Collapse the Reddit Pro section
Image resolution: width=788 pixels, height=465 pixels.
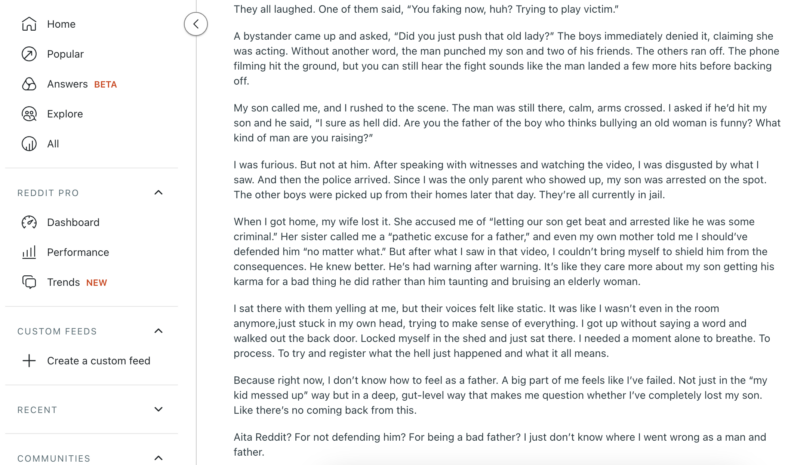158,193
